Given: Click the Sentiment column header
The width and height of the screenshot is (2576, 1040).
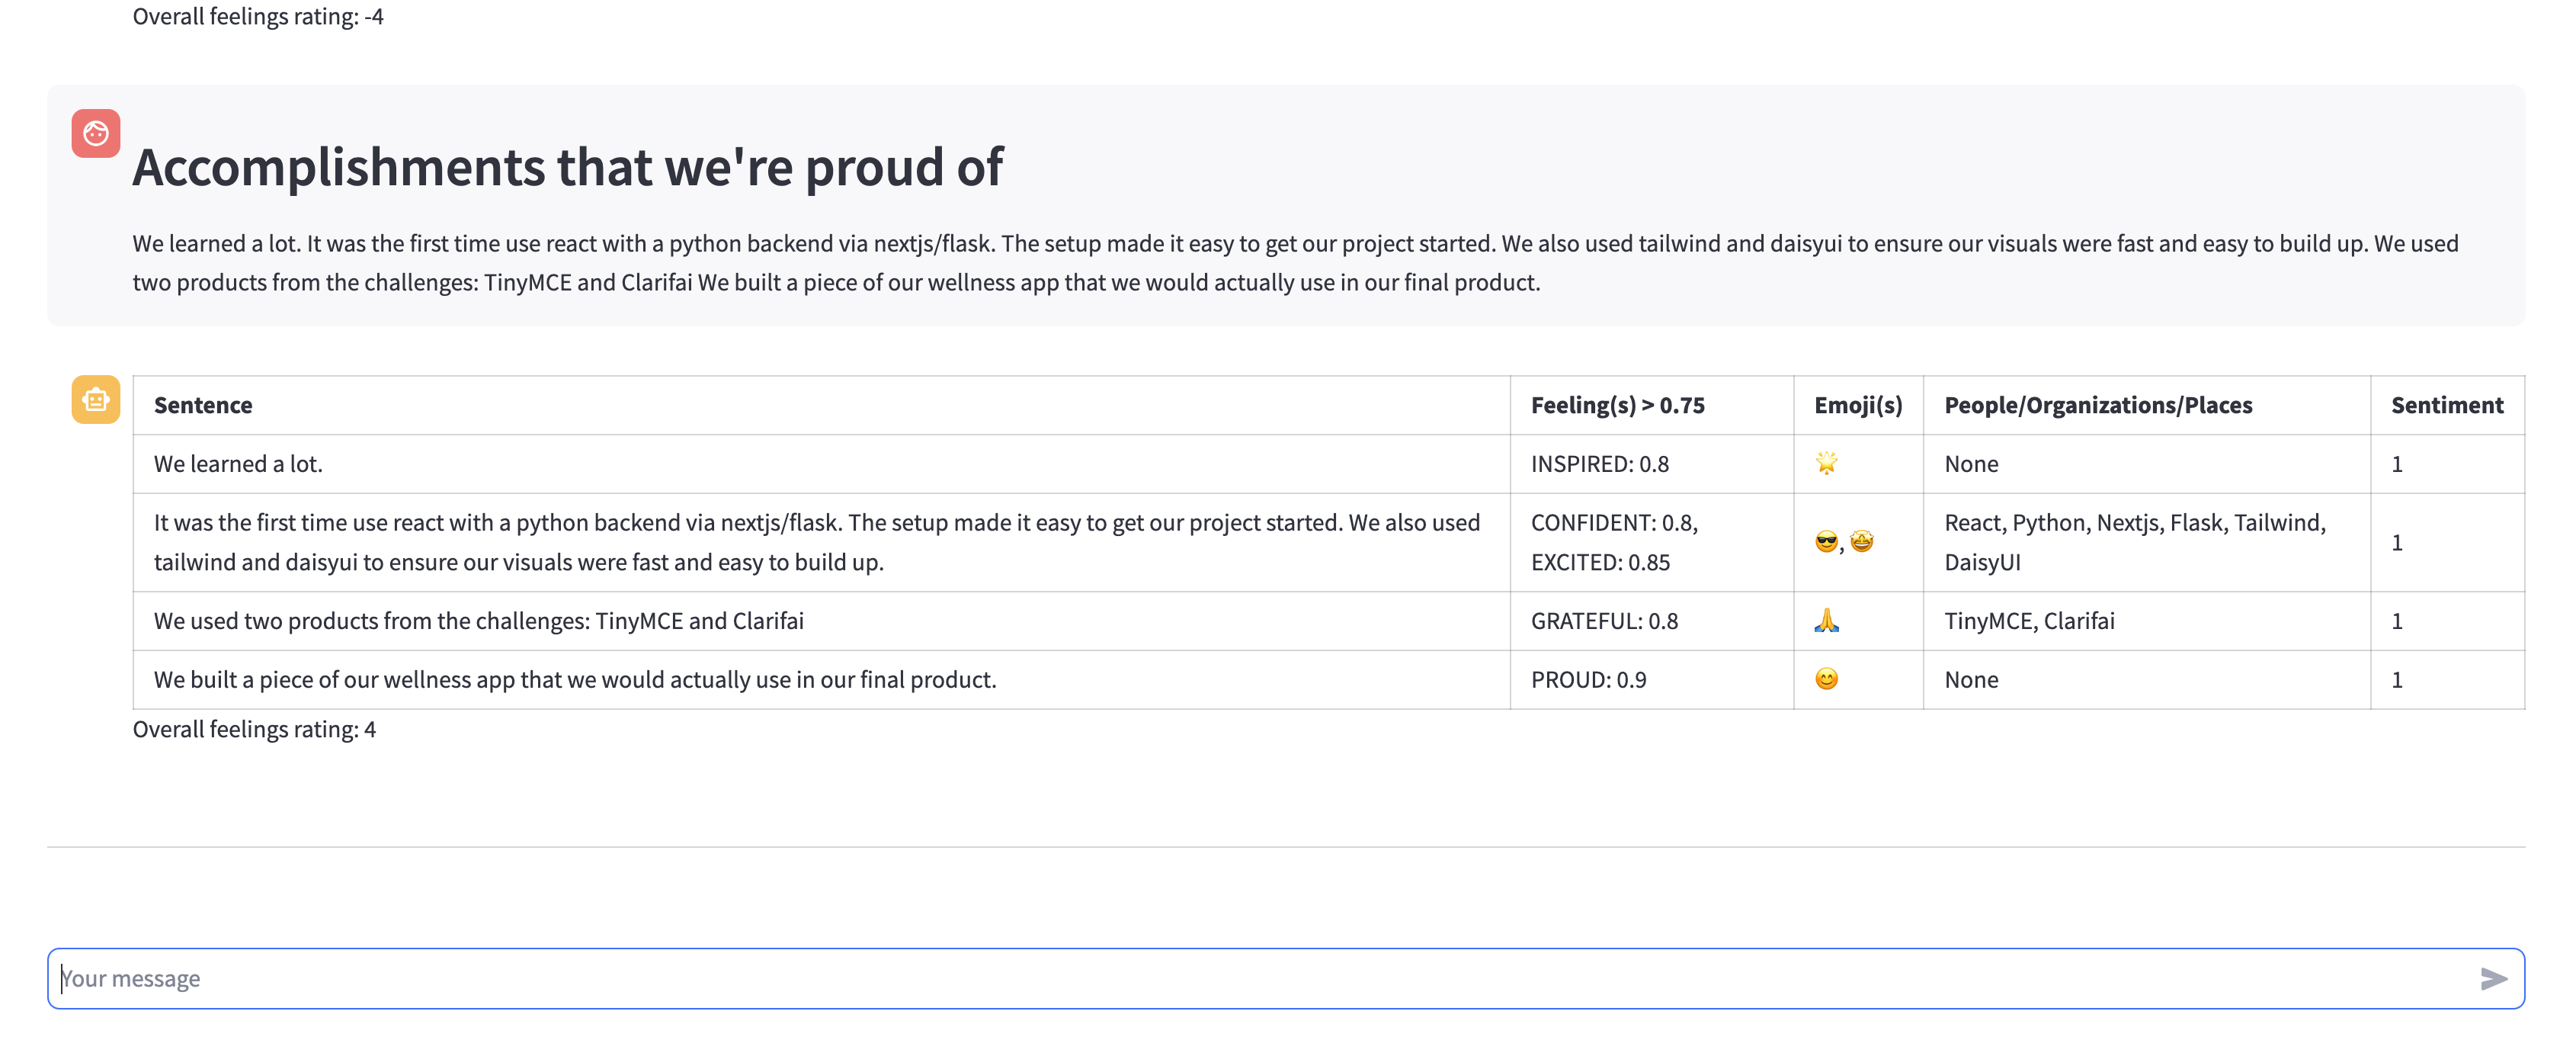Looking at the screenshot, I should coord(2446,405).
